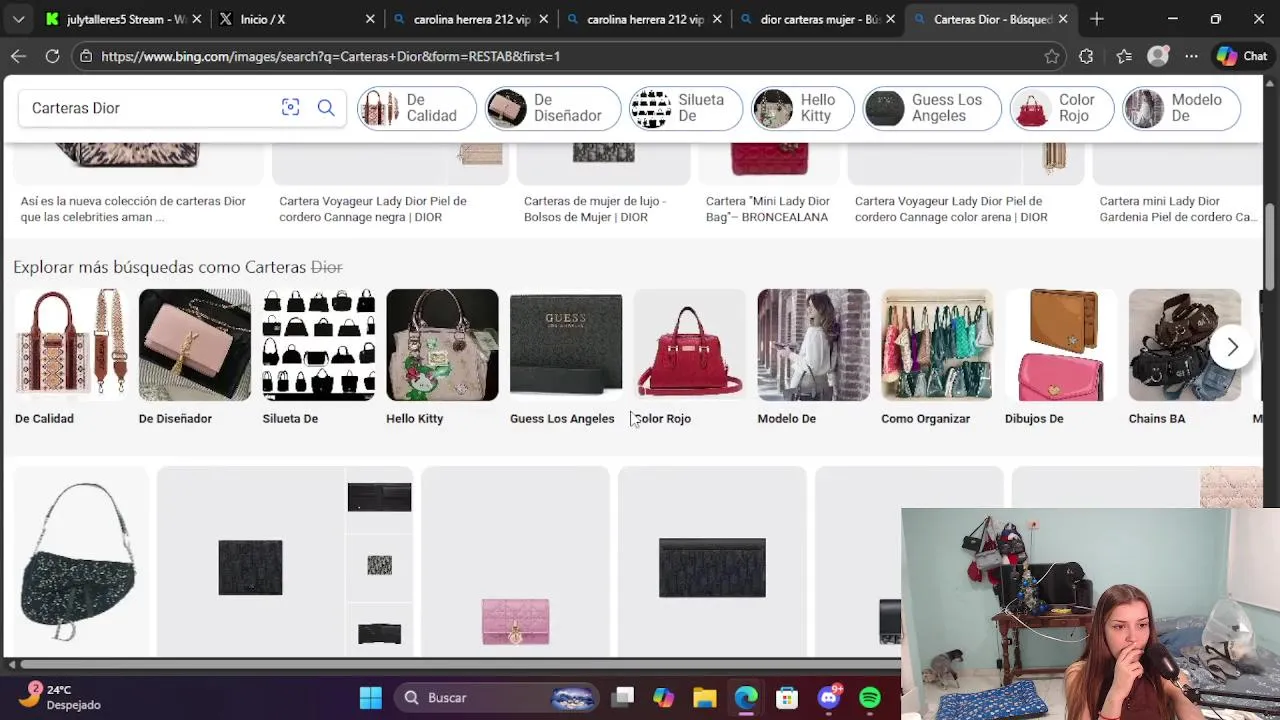The width and height of the screenshot is (1280, 720).
Task: Switch to the Inicio / X tab
Action: point(297,19)
